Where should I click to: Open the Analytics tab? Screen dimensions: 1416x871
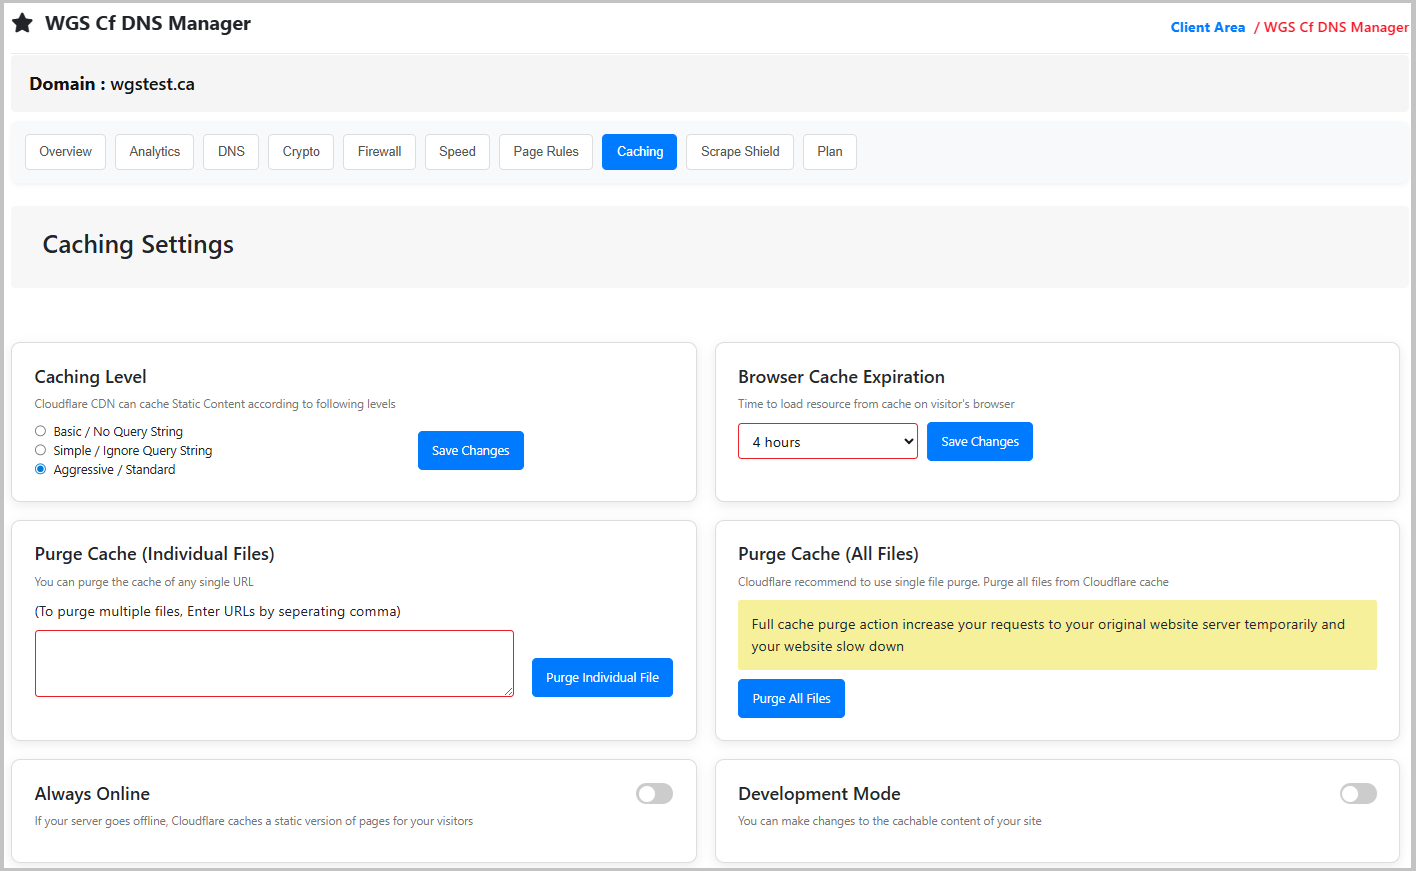(x=154, y=152)
